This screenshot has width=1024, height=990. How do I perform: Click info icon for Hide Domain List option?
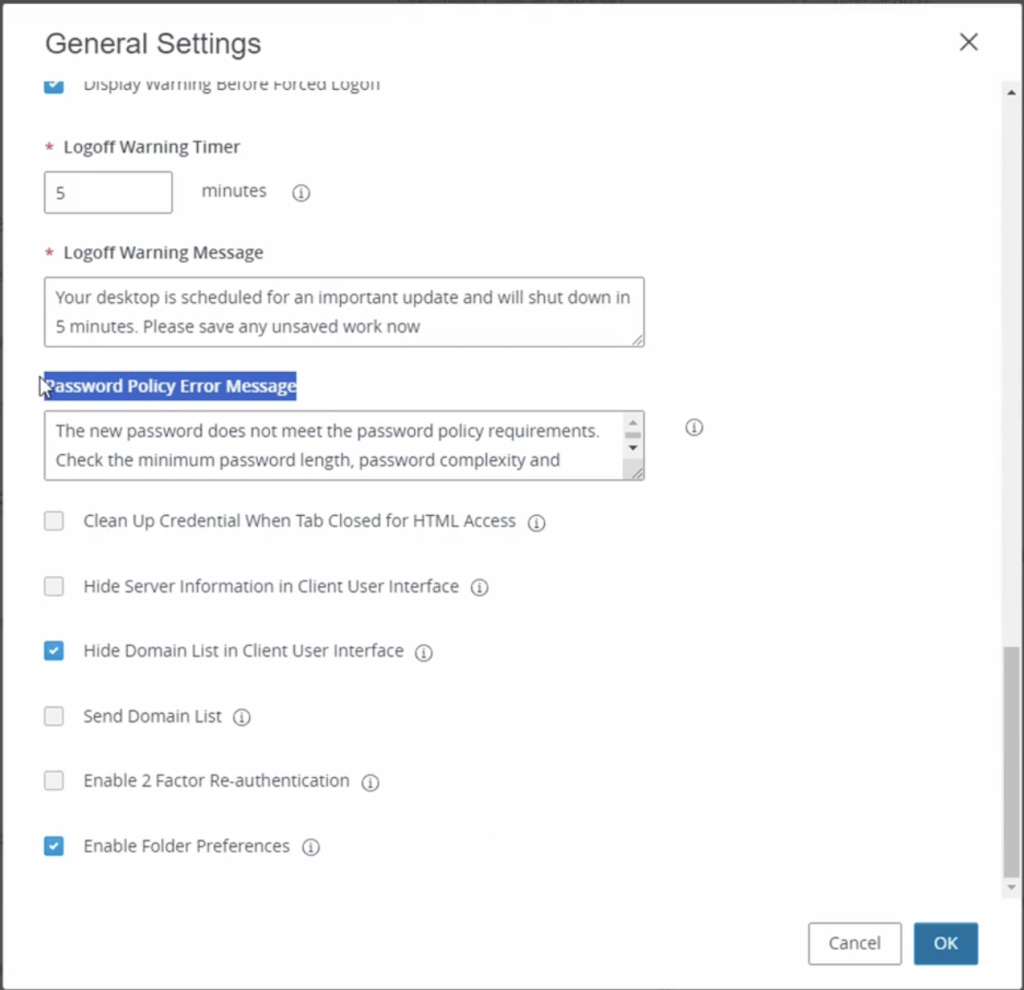point(424,652)
